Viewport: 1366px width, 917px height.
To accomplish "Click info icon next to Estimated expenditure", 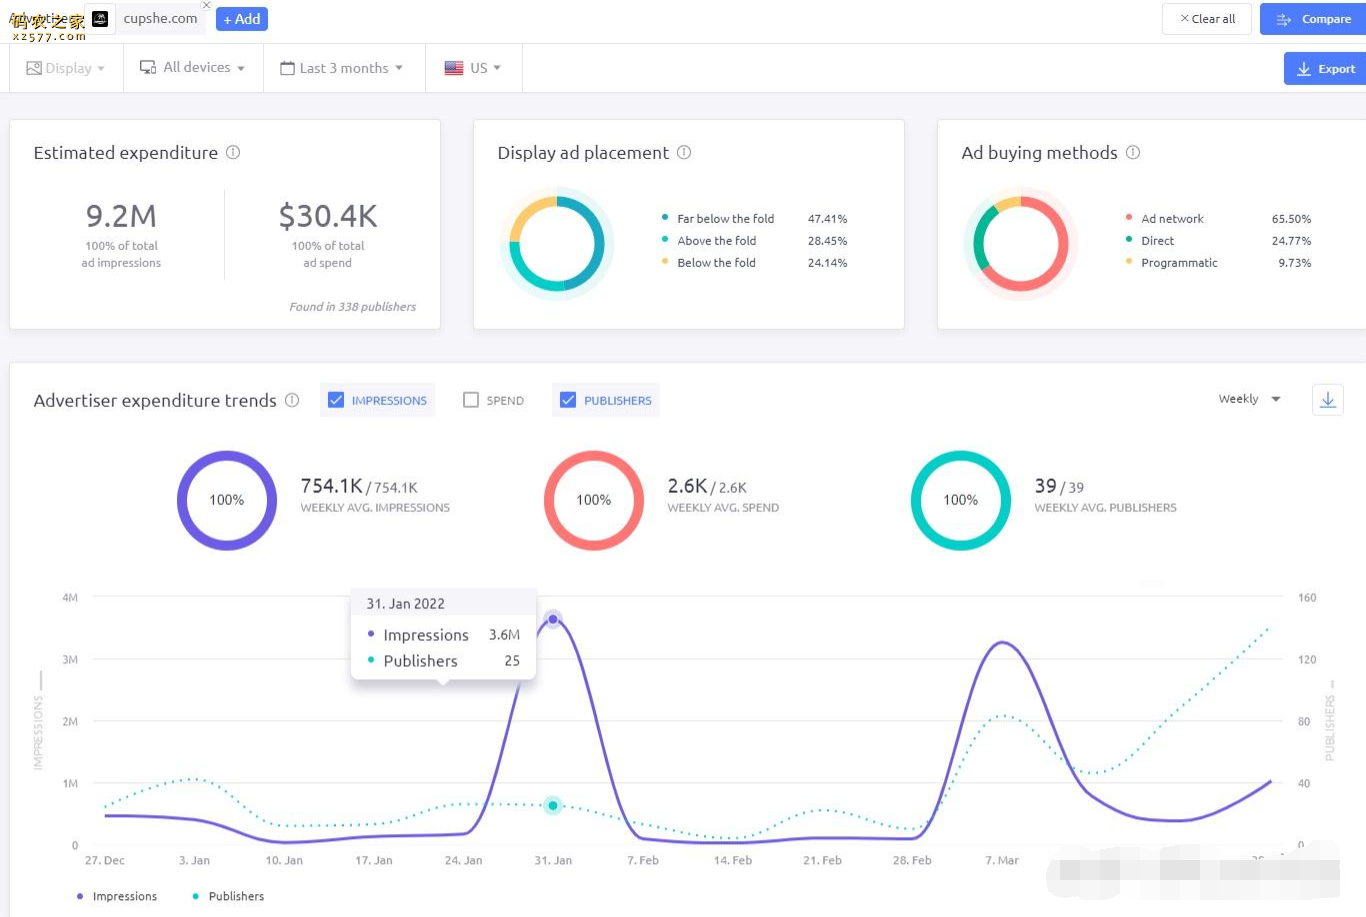I will point(233,152).
